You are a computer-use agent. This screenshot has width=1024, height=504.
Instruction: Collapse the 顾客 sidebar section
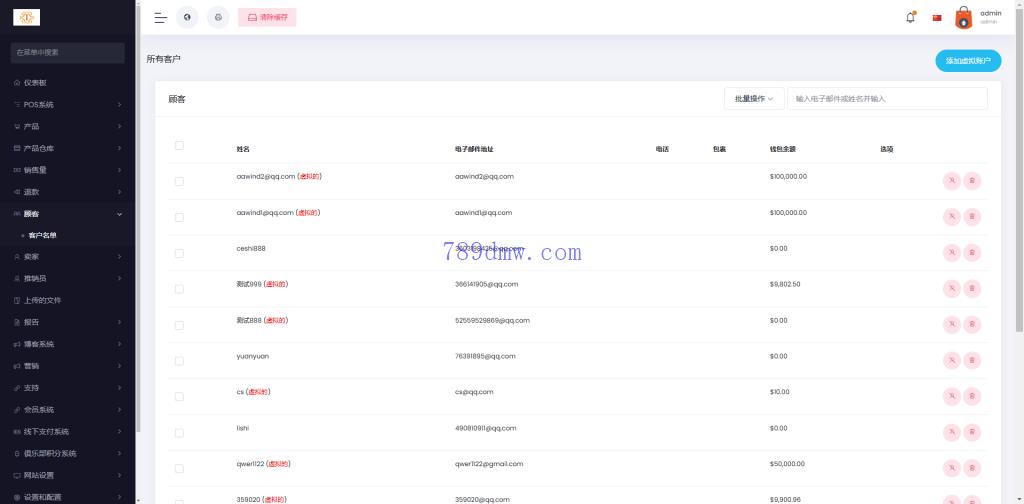tap(68, 214)
